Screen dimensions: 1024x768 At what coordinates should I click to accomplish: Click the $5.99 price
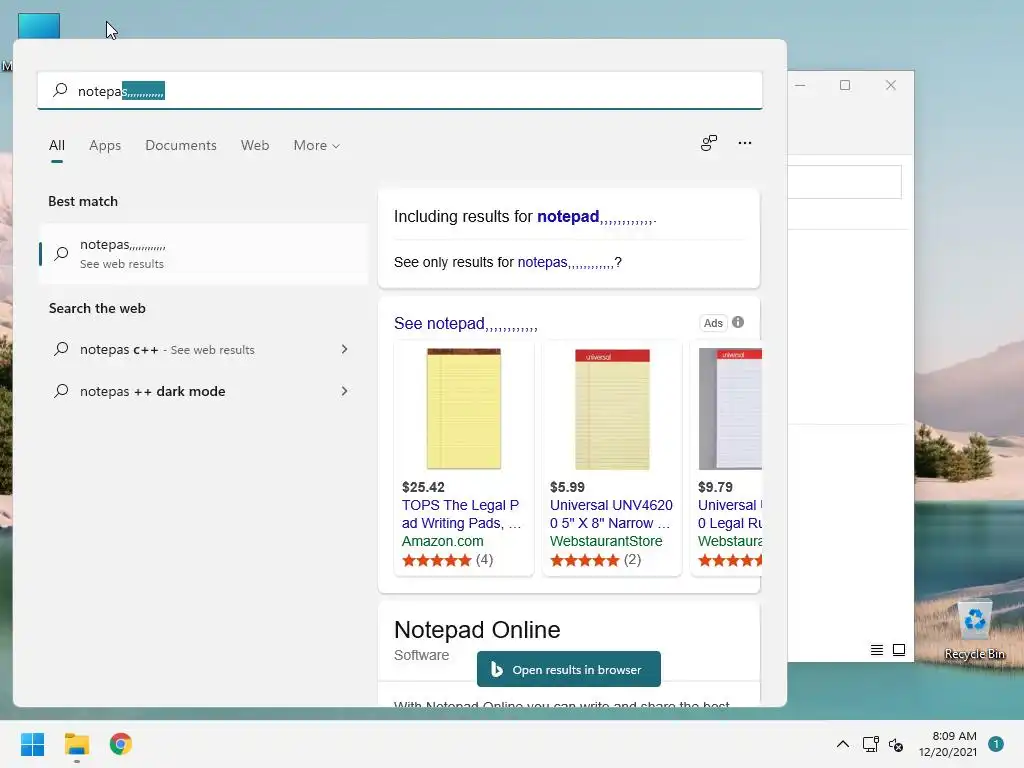pyautogui.click(x=568, y=487)
